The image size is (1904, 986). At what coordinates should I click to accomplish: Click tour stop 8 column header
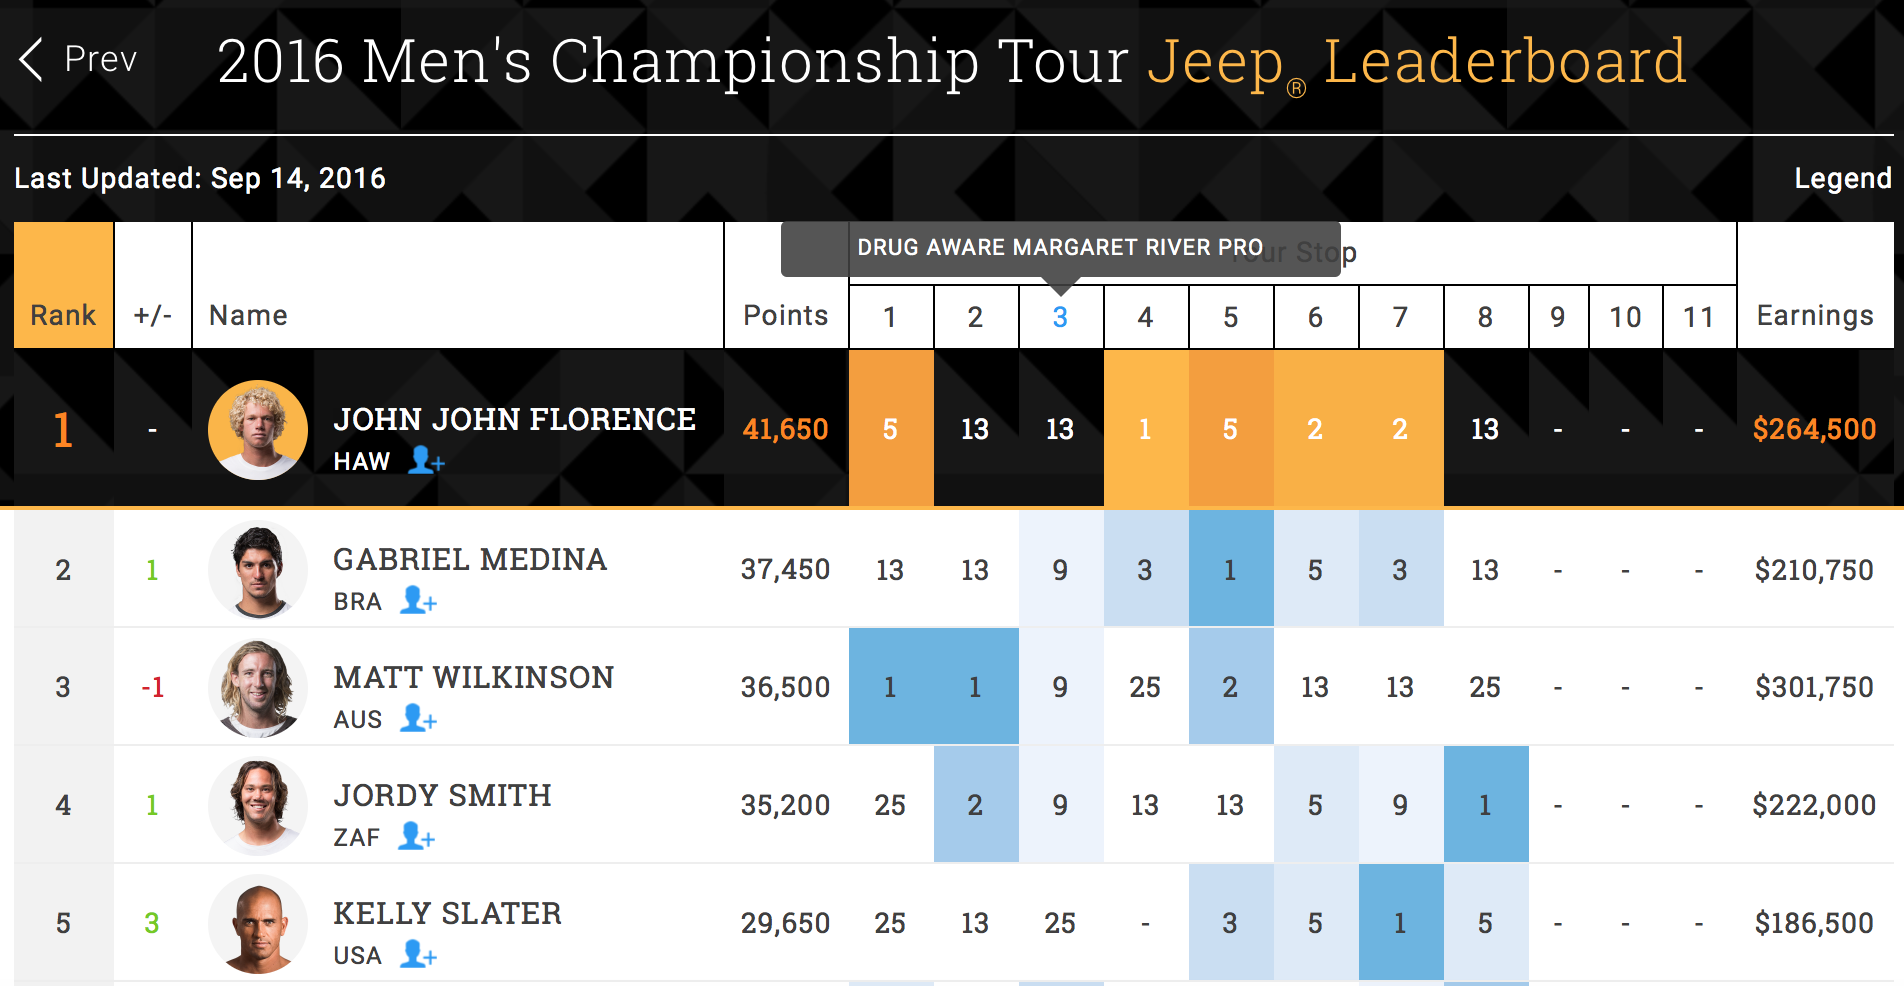coord(1485,317)
